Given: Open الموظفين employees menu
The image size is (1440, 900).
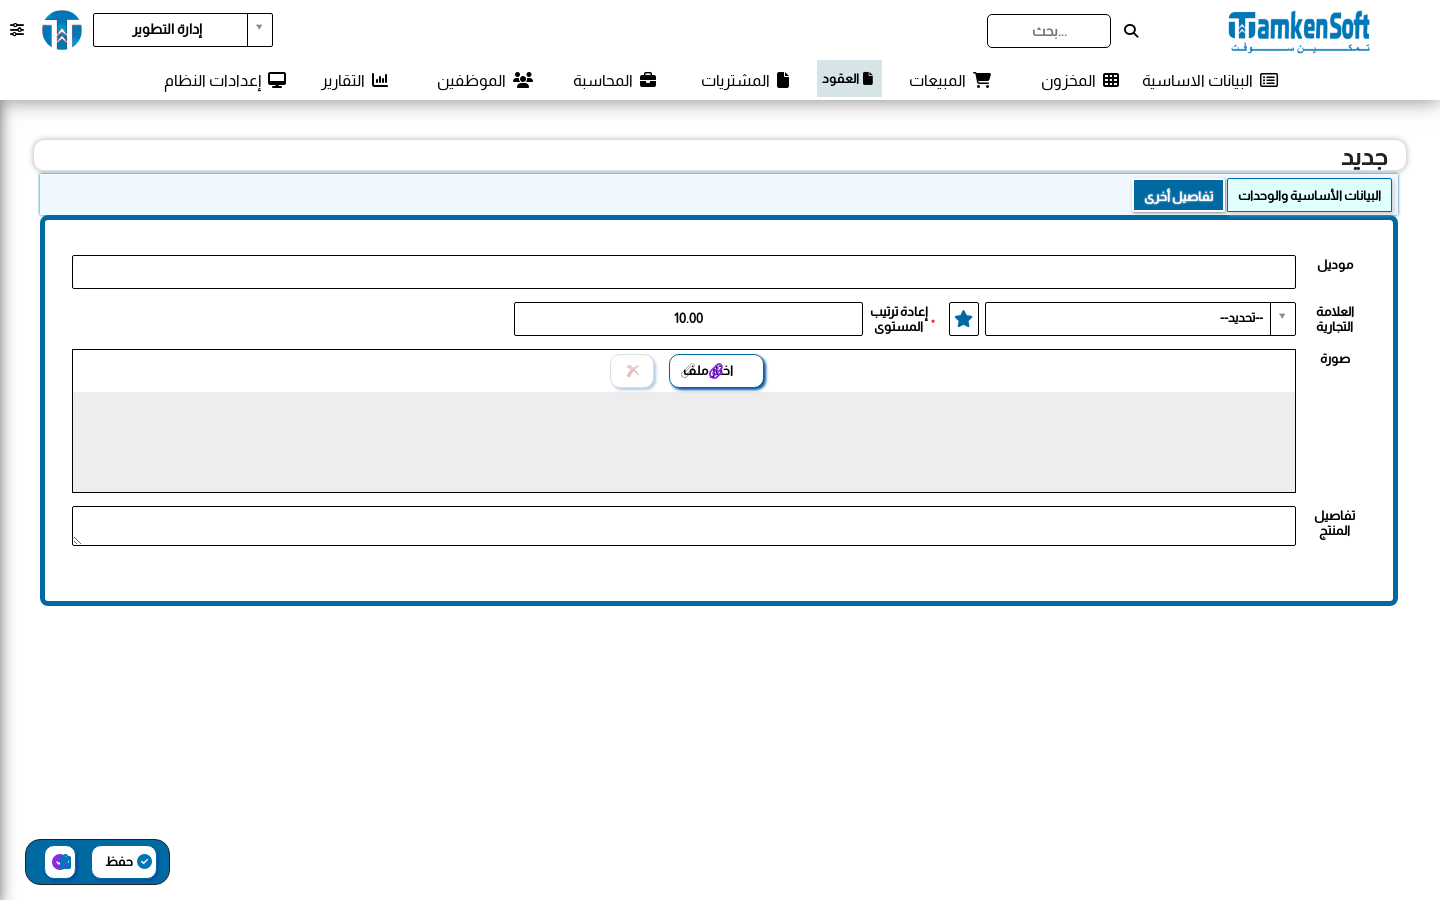Looking at the screenshot, I should [484, 80].
